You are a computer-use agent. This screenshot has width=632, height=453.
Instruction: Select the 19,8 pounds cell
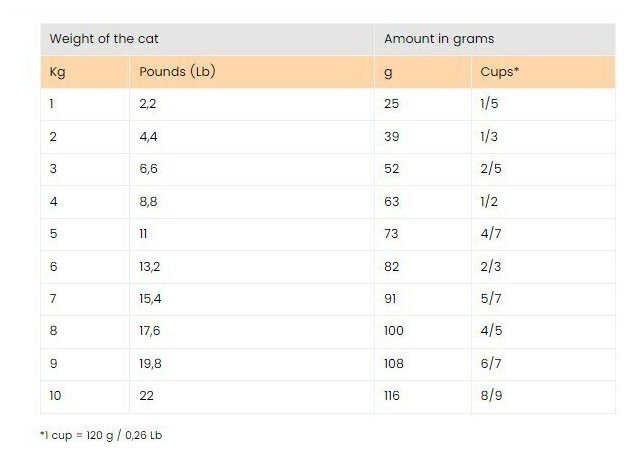[150, 364]
